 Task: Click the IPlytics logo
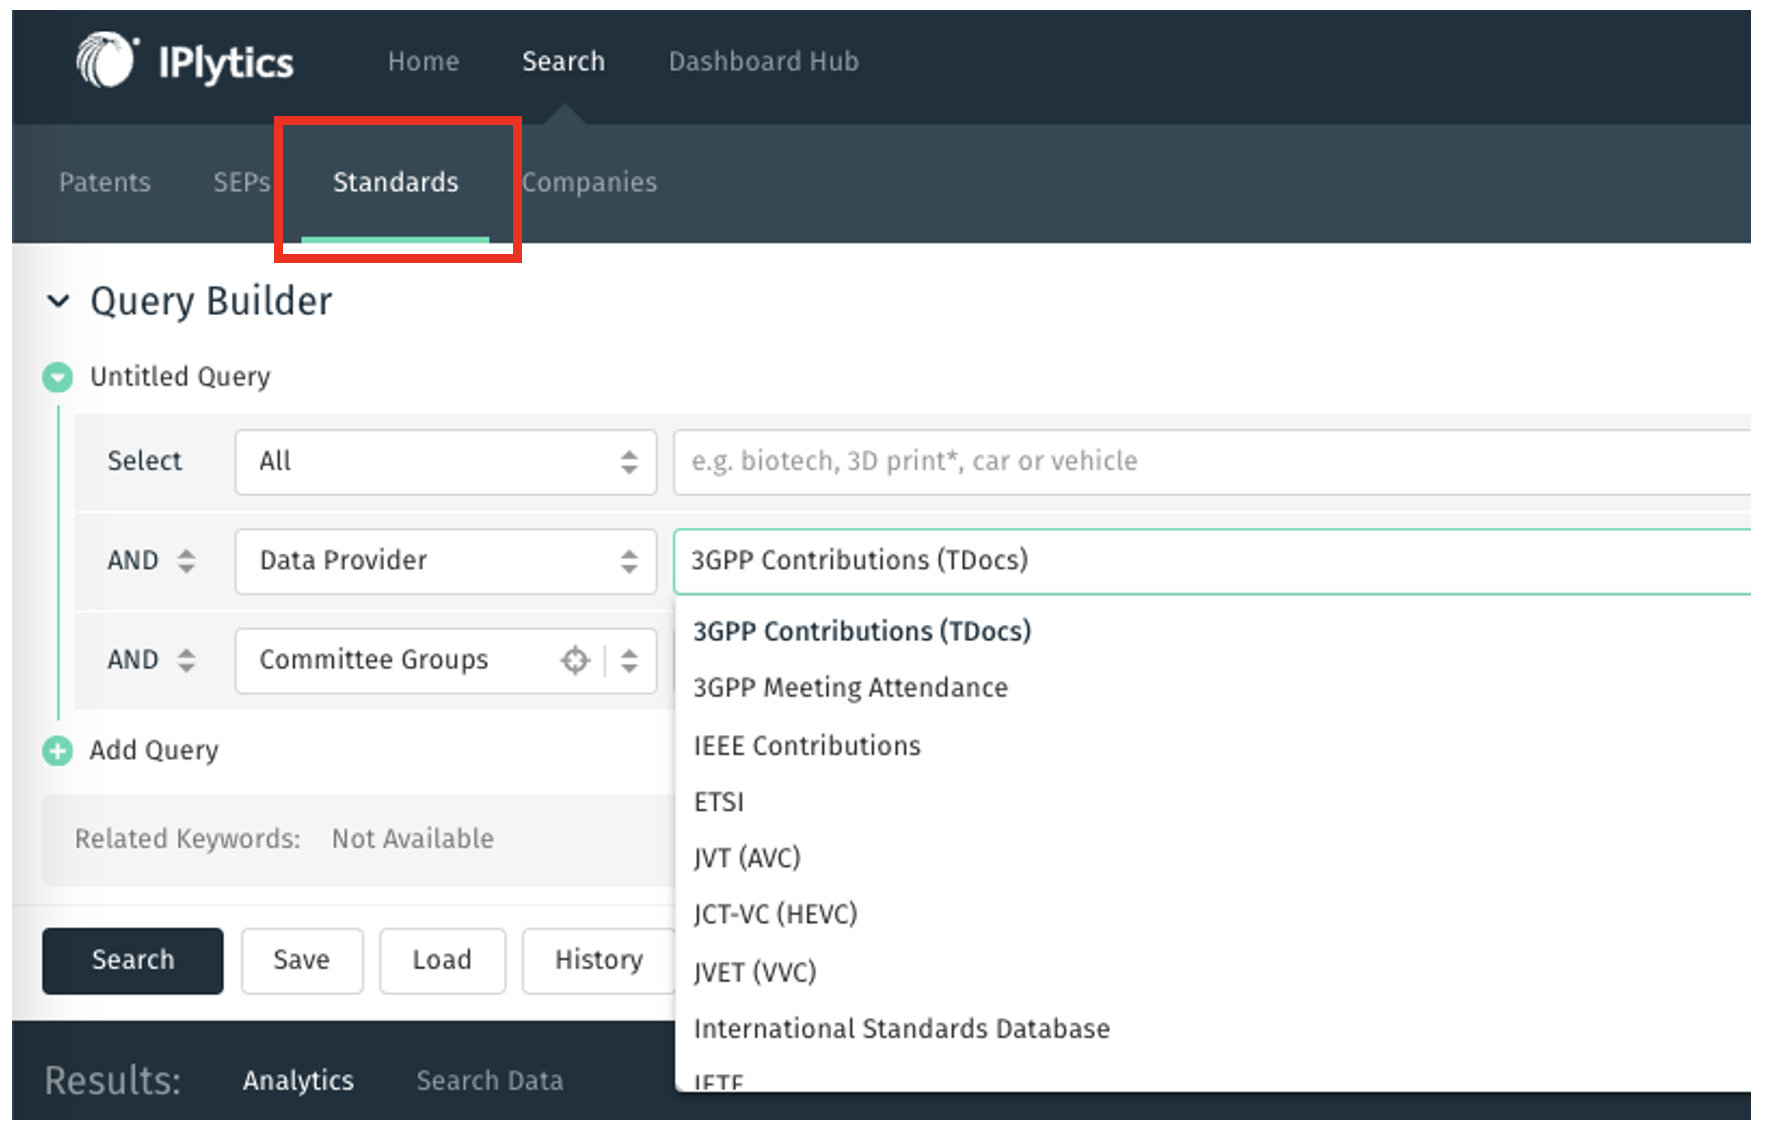pyautogui.click(x=185, y=61)
